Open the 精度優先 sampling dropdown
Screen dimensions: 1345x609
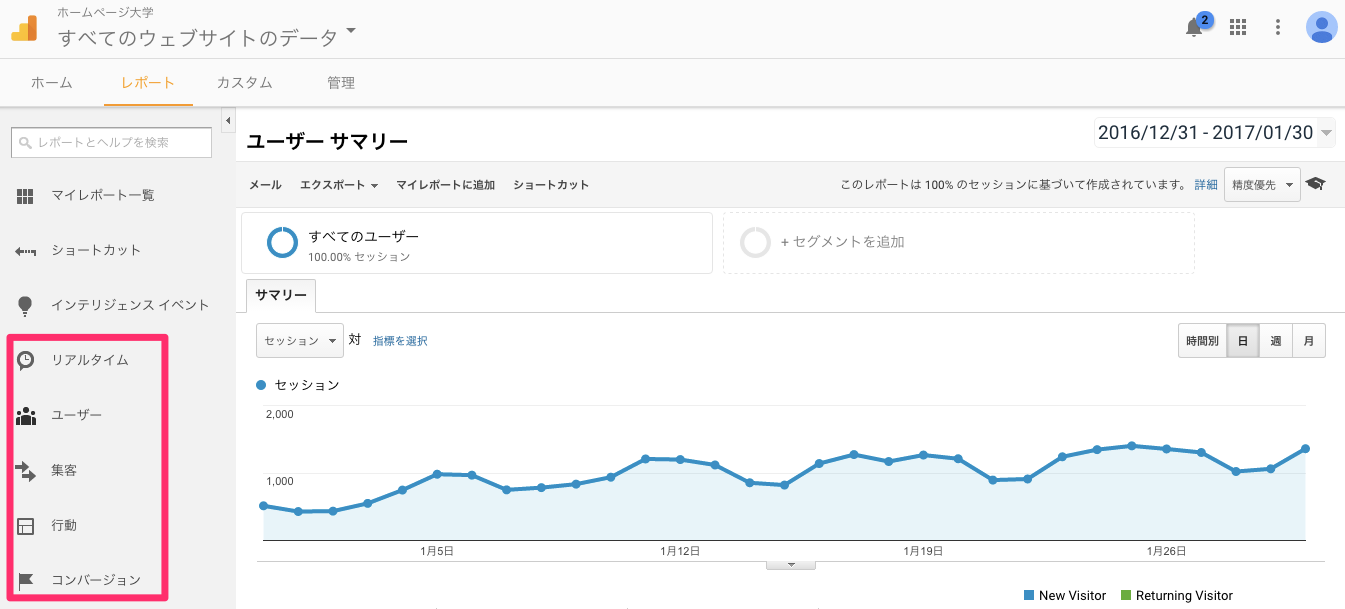coord(1261,185)
